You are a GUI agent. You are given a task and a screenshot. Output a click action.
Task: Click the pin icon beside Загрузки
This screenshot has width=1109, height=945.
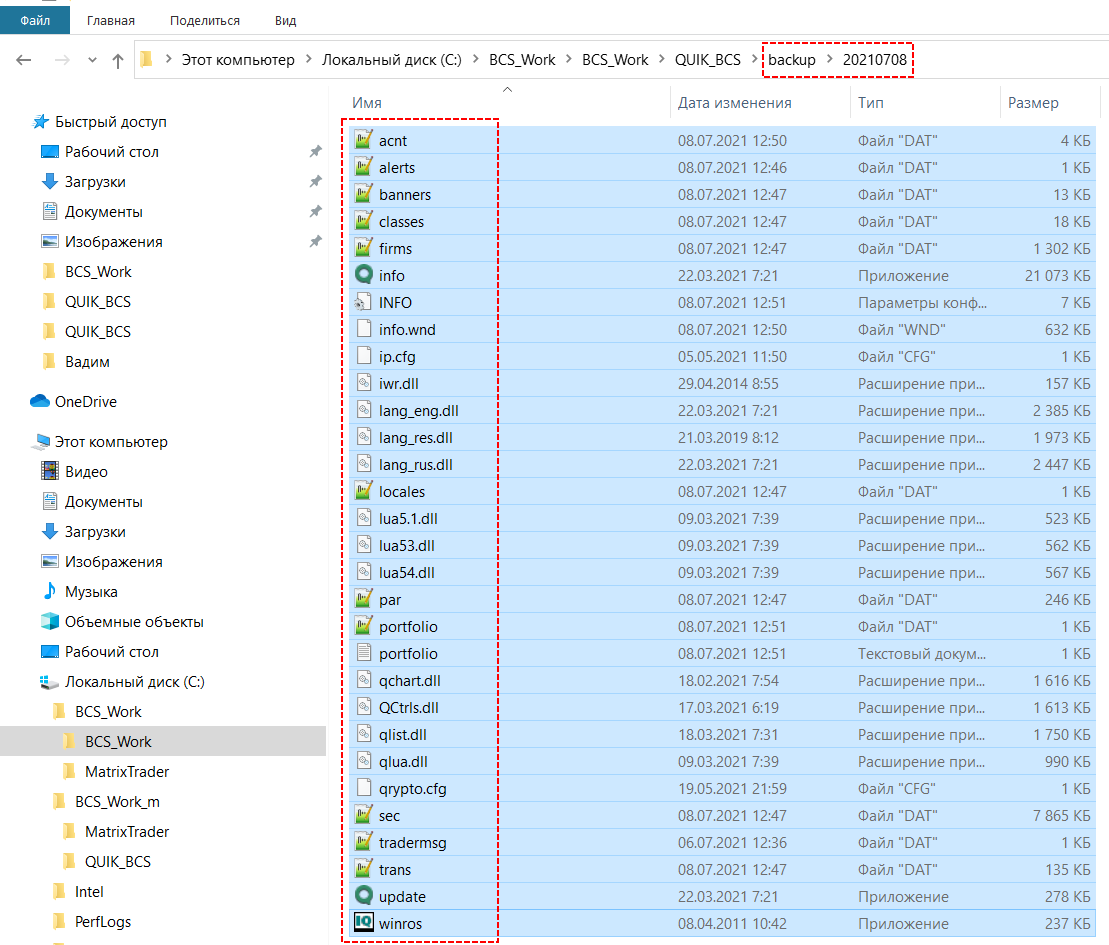[x=315, y=182]
